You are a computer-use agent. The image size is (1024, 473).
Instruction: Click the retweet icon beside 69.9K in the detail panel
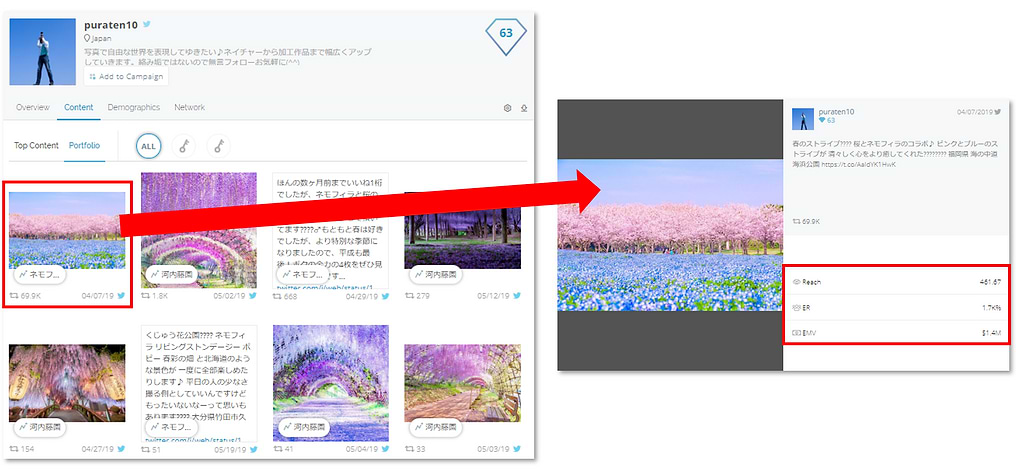pyautogui.click(x=796, y=222)
